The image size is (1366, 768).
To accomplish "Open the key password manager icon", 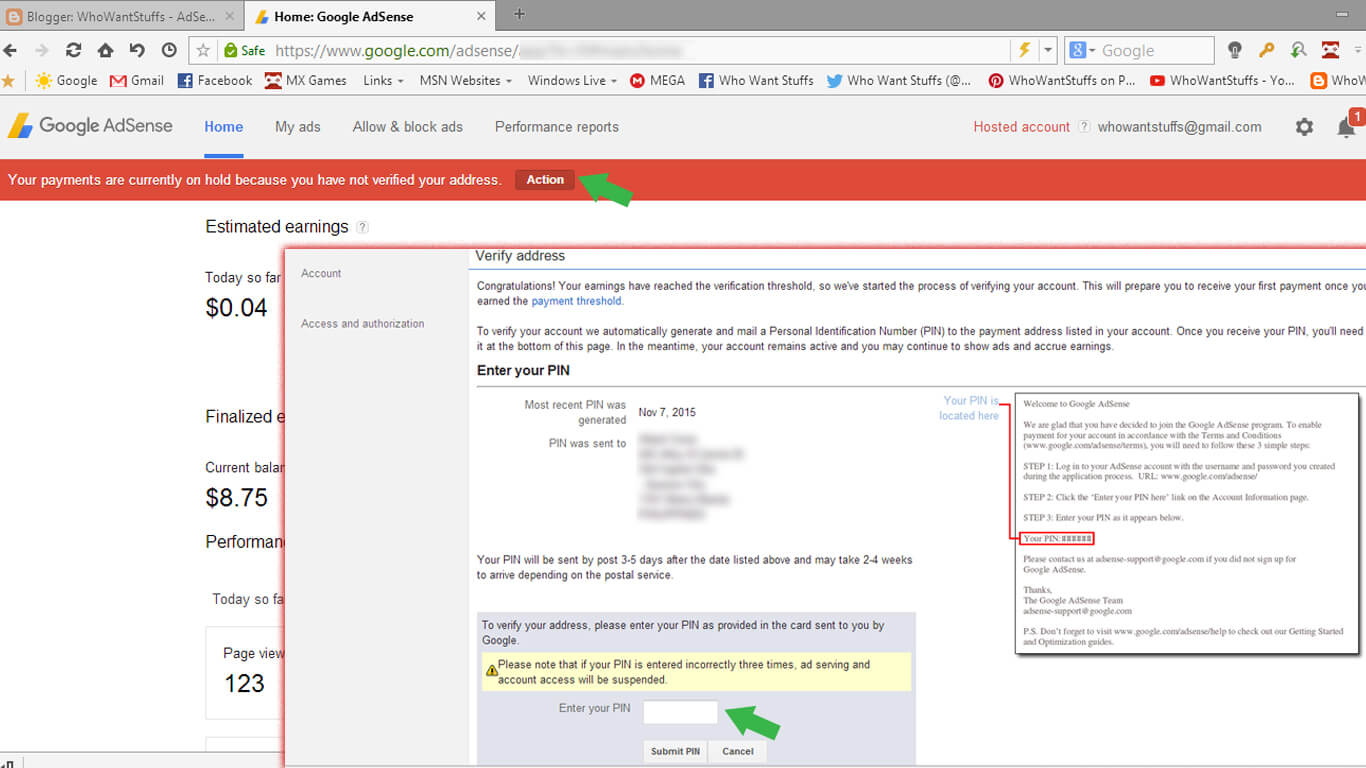I will pyautogui.click(x=1267, y=50).
